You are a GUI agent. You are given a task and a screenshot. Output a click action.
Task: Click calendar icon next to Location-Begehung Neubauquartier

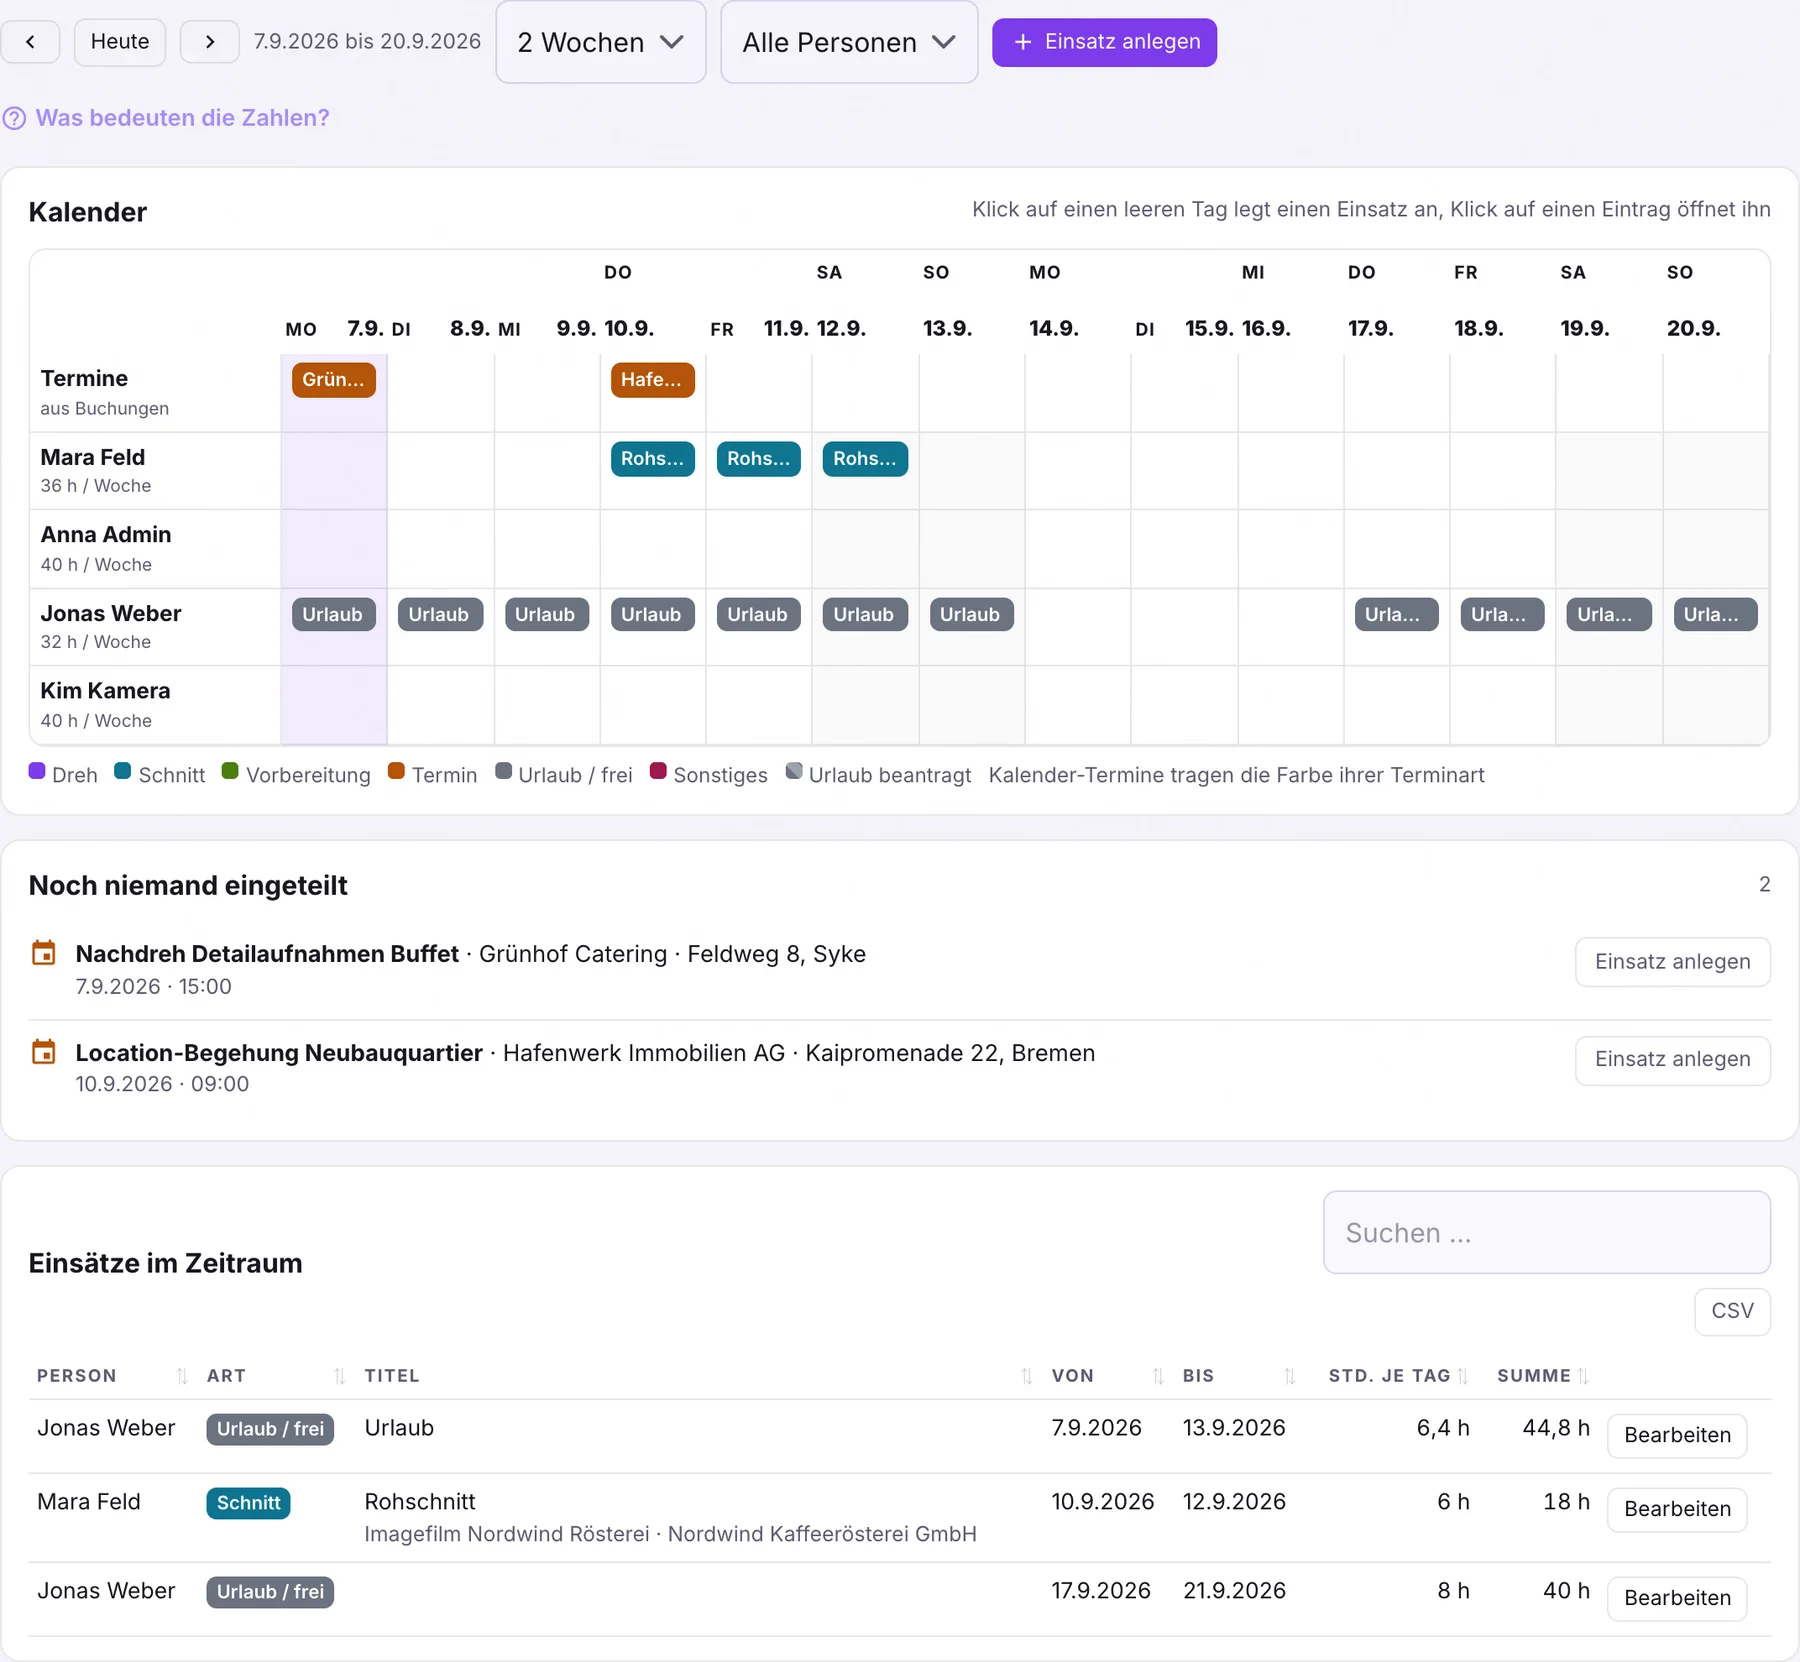click(x=44, y=1052)
